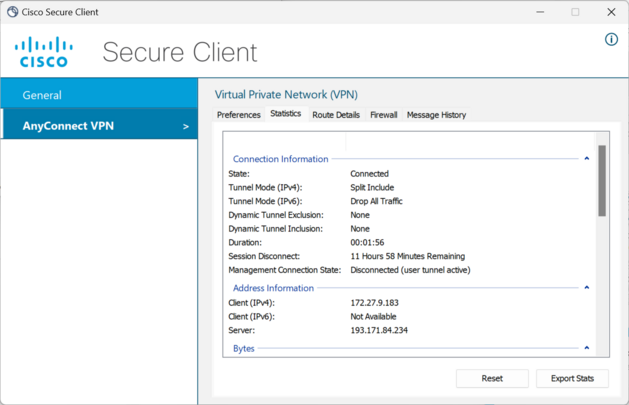629x405 pixels.
Task: Select the duration 00:01:56
Action: (x=367, y=242)
